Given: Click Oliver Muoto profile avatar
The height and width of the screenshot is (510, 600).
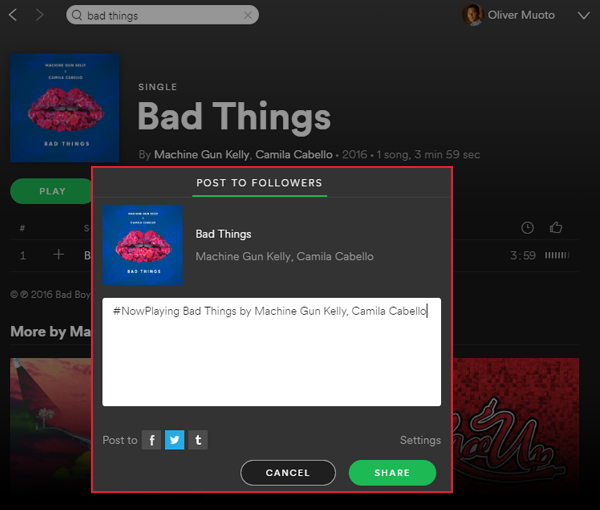Looking at the screenshot, I should point(473,15).
